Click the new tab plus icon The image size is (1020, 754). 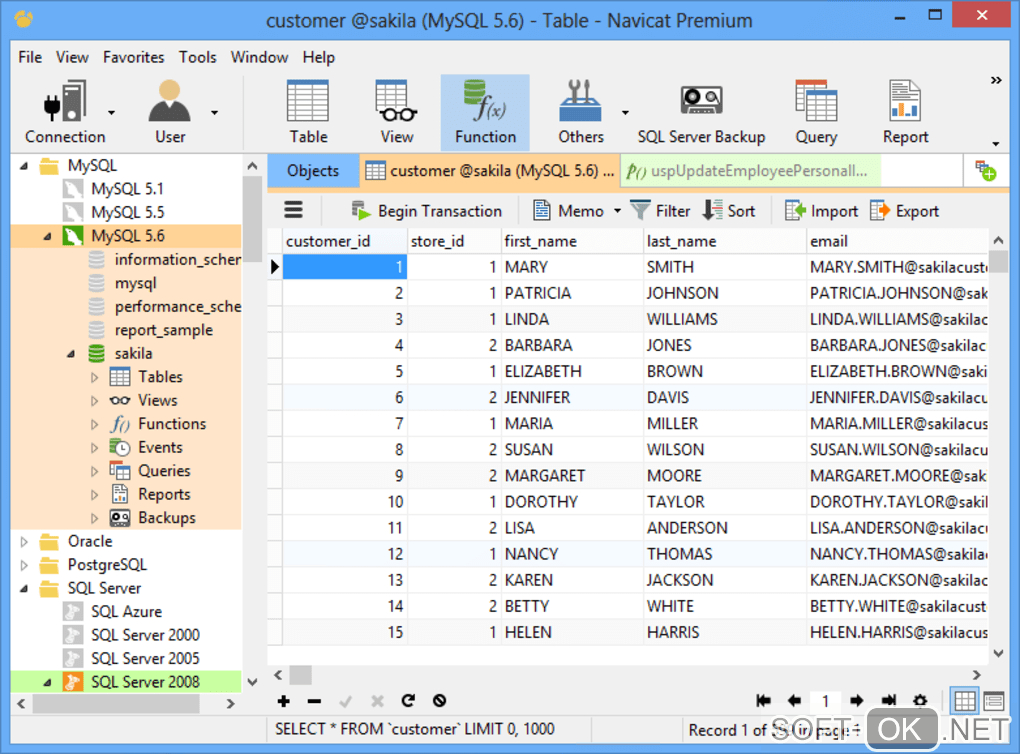pyautogui.click(x=986, y=171)
